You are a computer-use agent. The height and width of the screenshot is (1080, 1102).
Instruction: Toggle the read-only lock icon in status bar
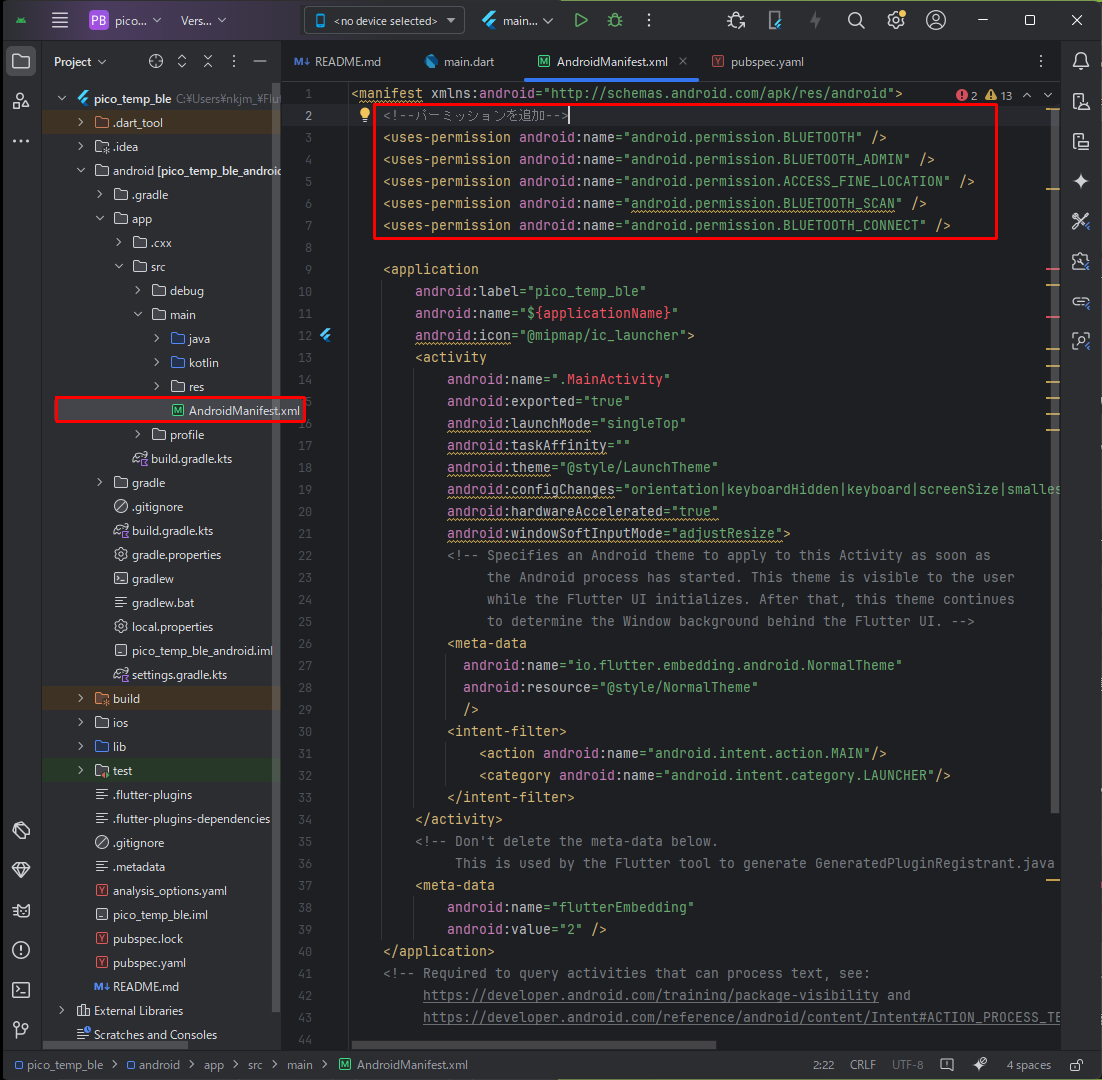pos(1076,1065)
